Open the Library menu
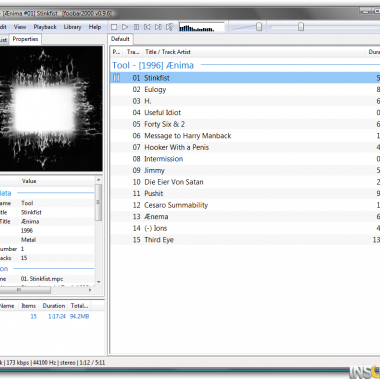 pyautogui.click(x=72, y=27)
